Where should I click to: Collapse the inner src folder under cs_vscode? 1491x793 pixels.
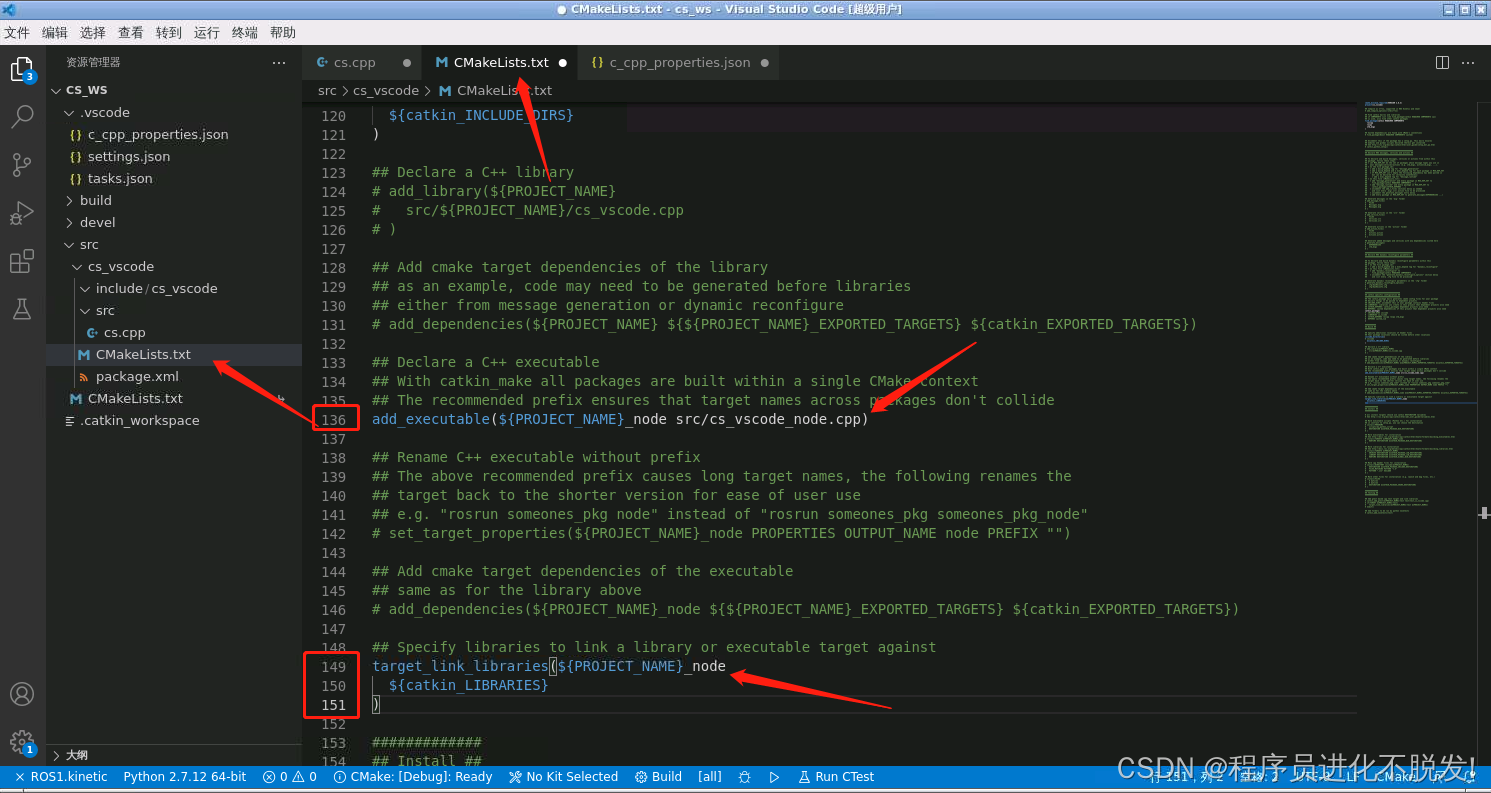tap(174, 310)
